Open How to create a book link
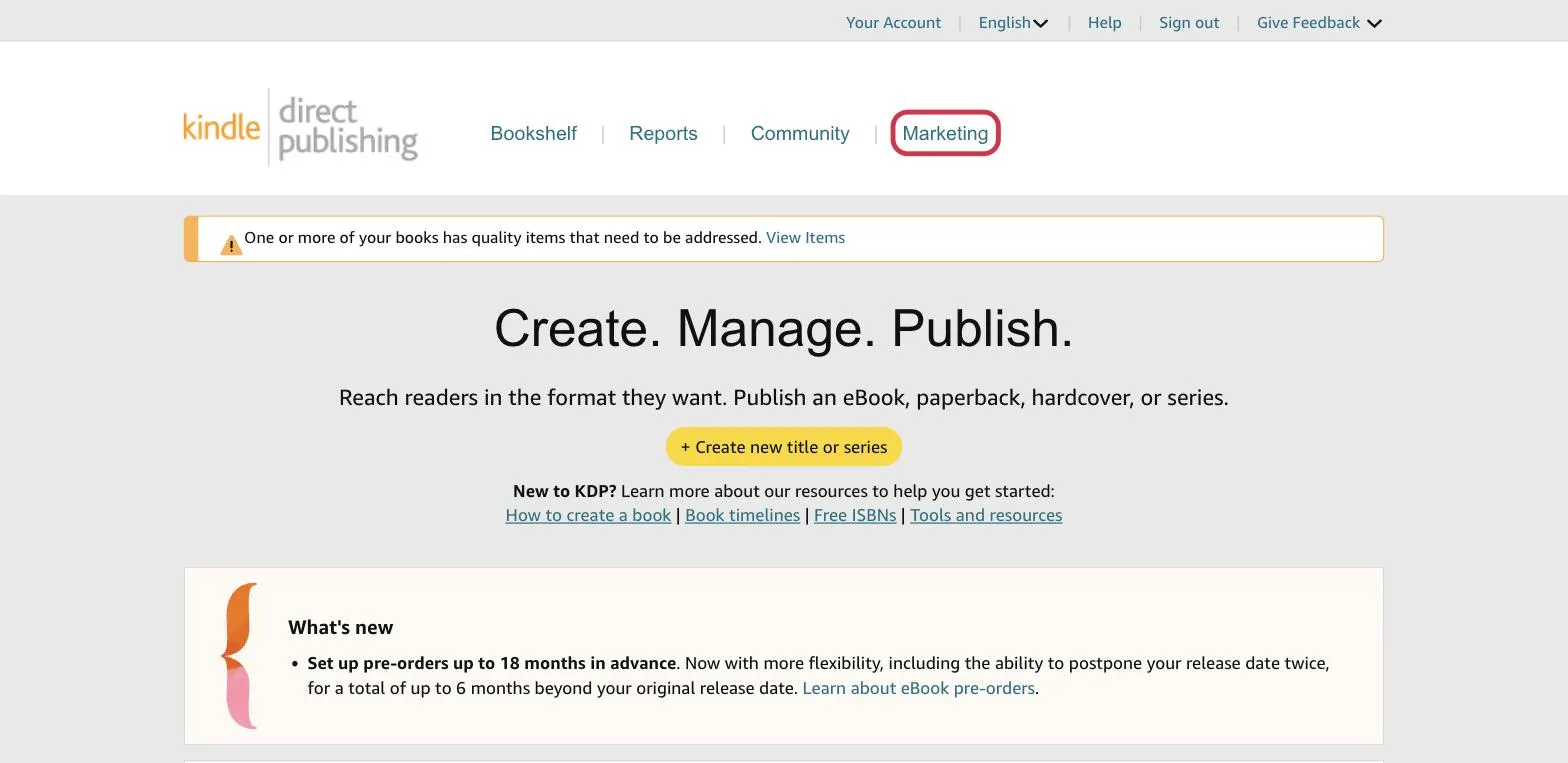The height and width of the screenshot is (763, 1568). pos(588,515)
